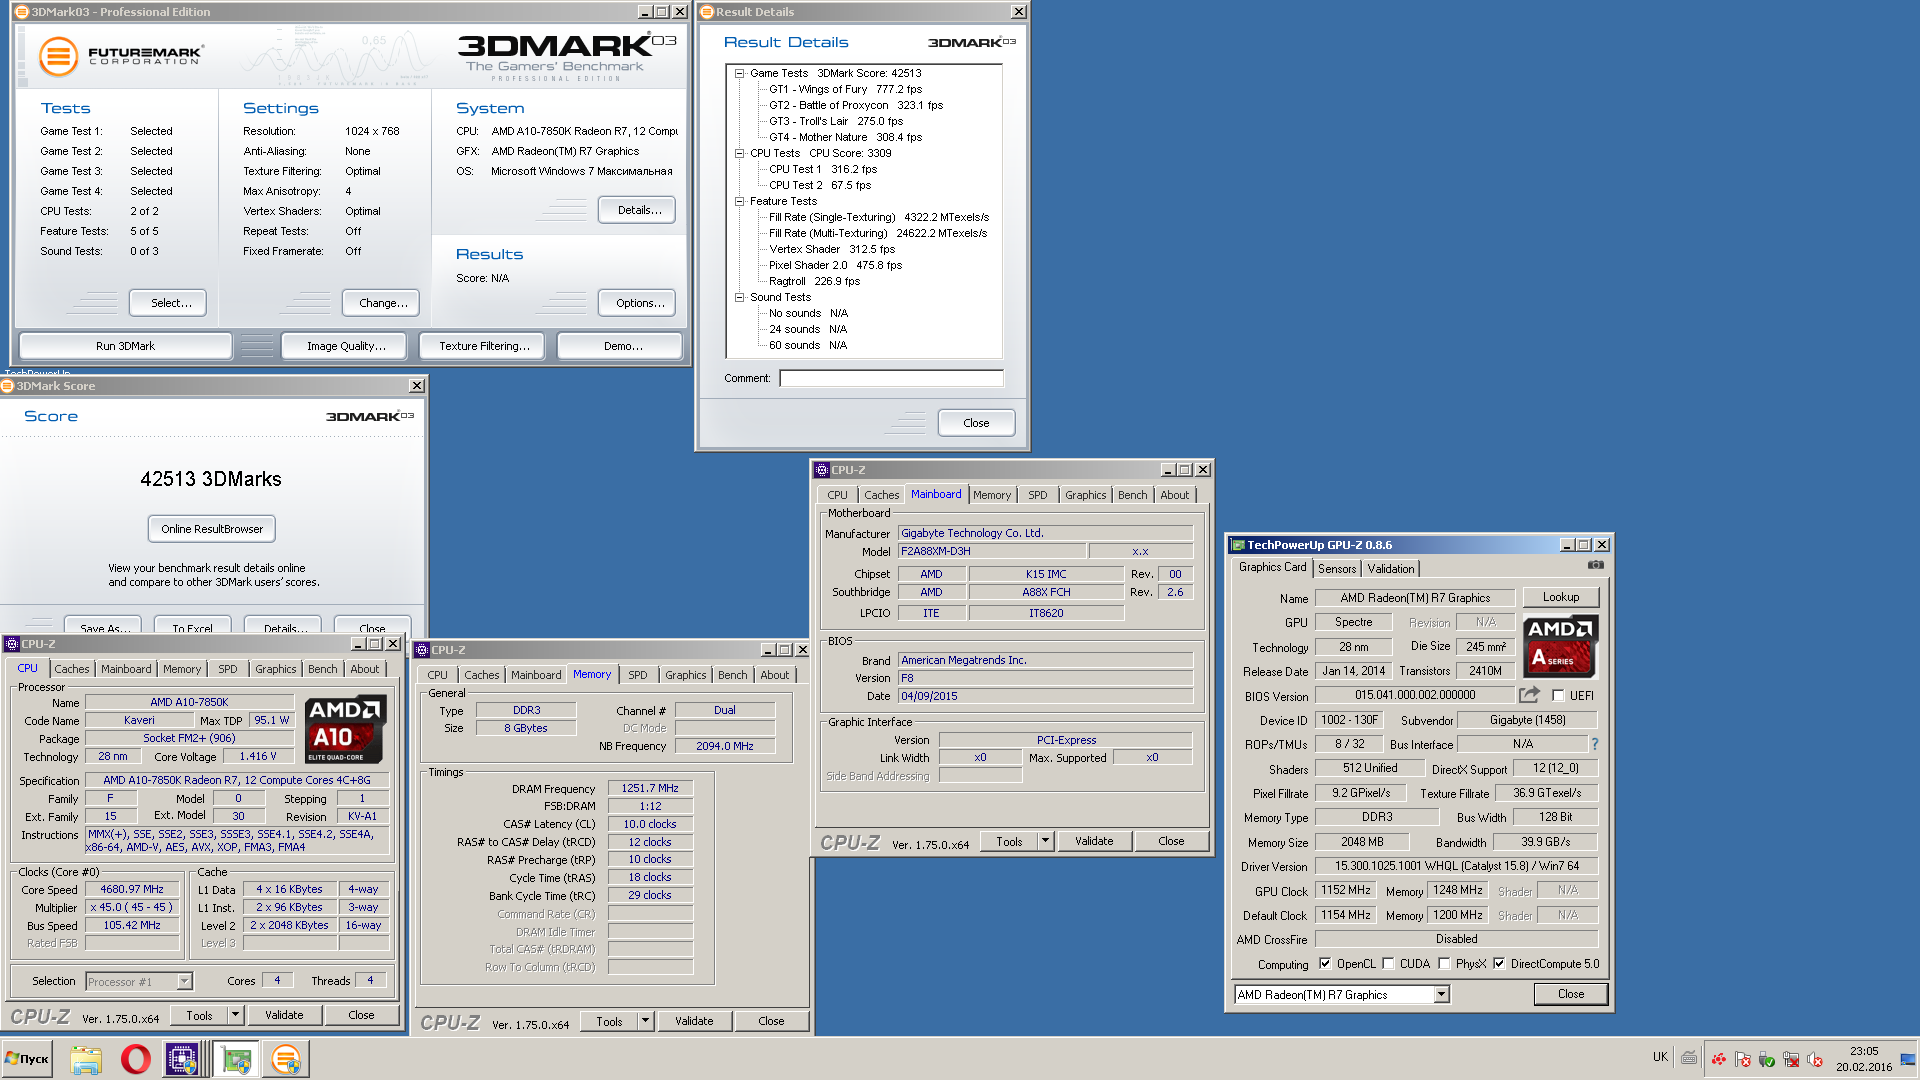Viewport: 1920px width, 1080px height.
Task: Open Caches tab in CPU-Z CPU window
Action: 72,669
